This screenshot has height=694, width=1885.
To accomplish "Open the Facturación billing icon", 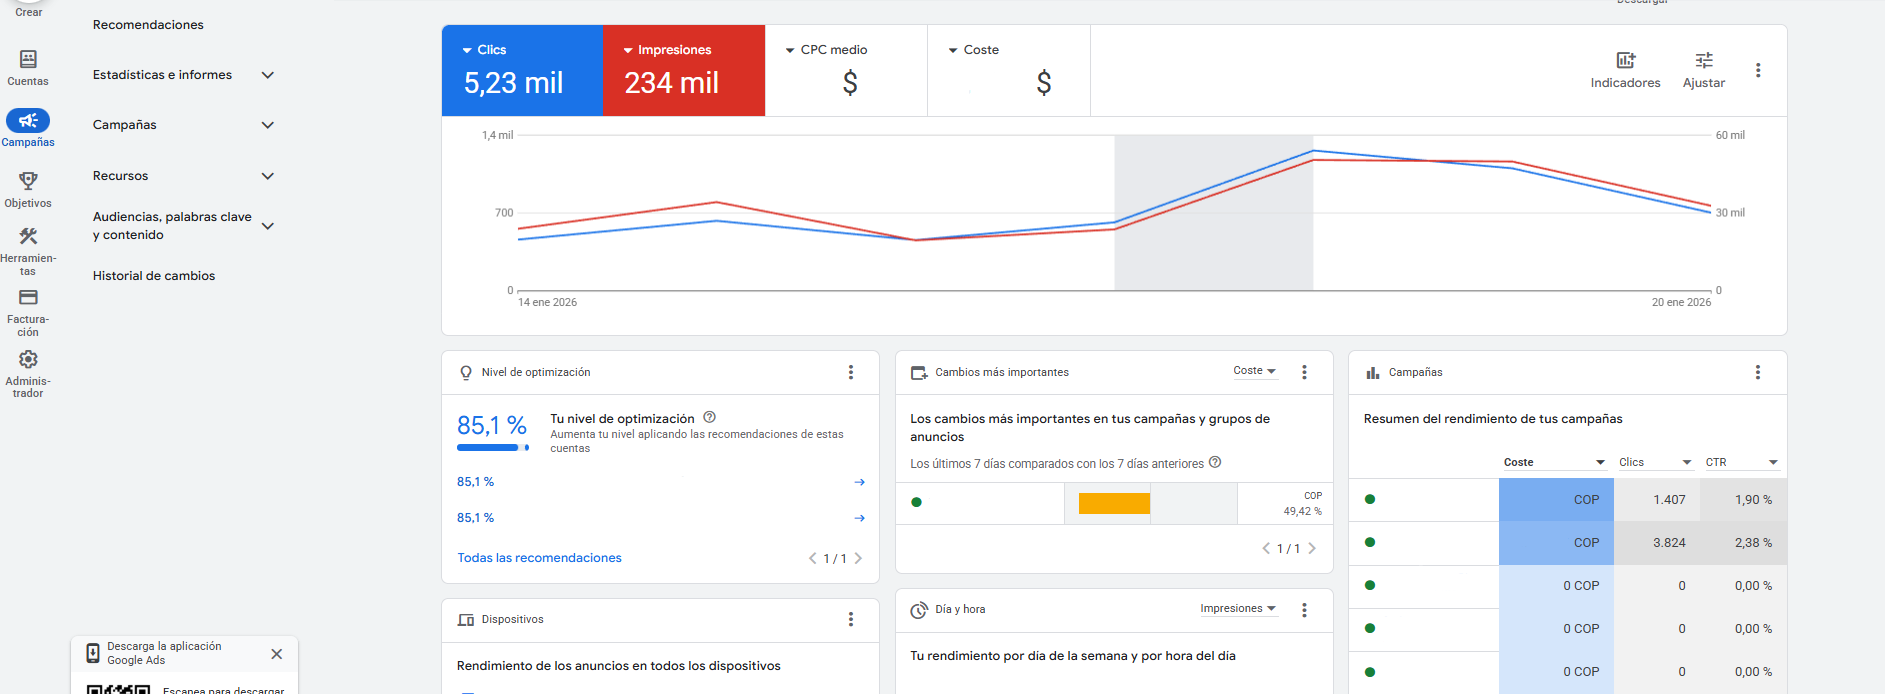I will point(28,298).
